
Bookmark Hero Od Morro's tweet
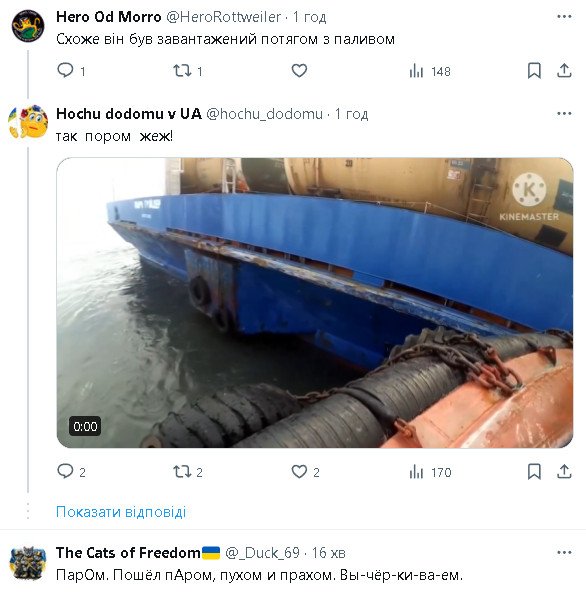(534, 71)
